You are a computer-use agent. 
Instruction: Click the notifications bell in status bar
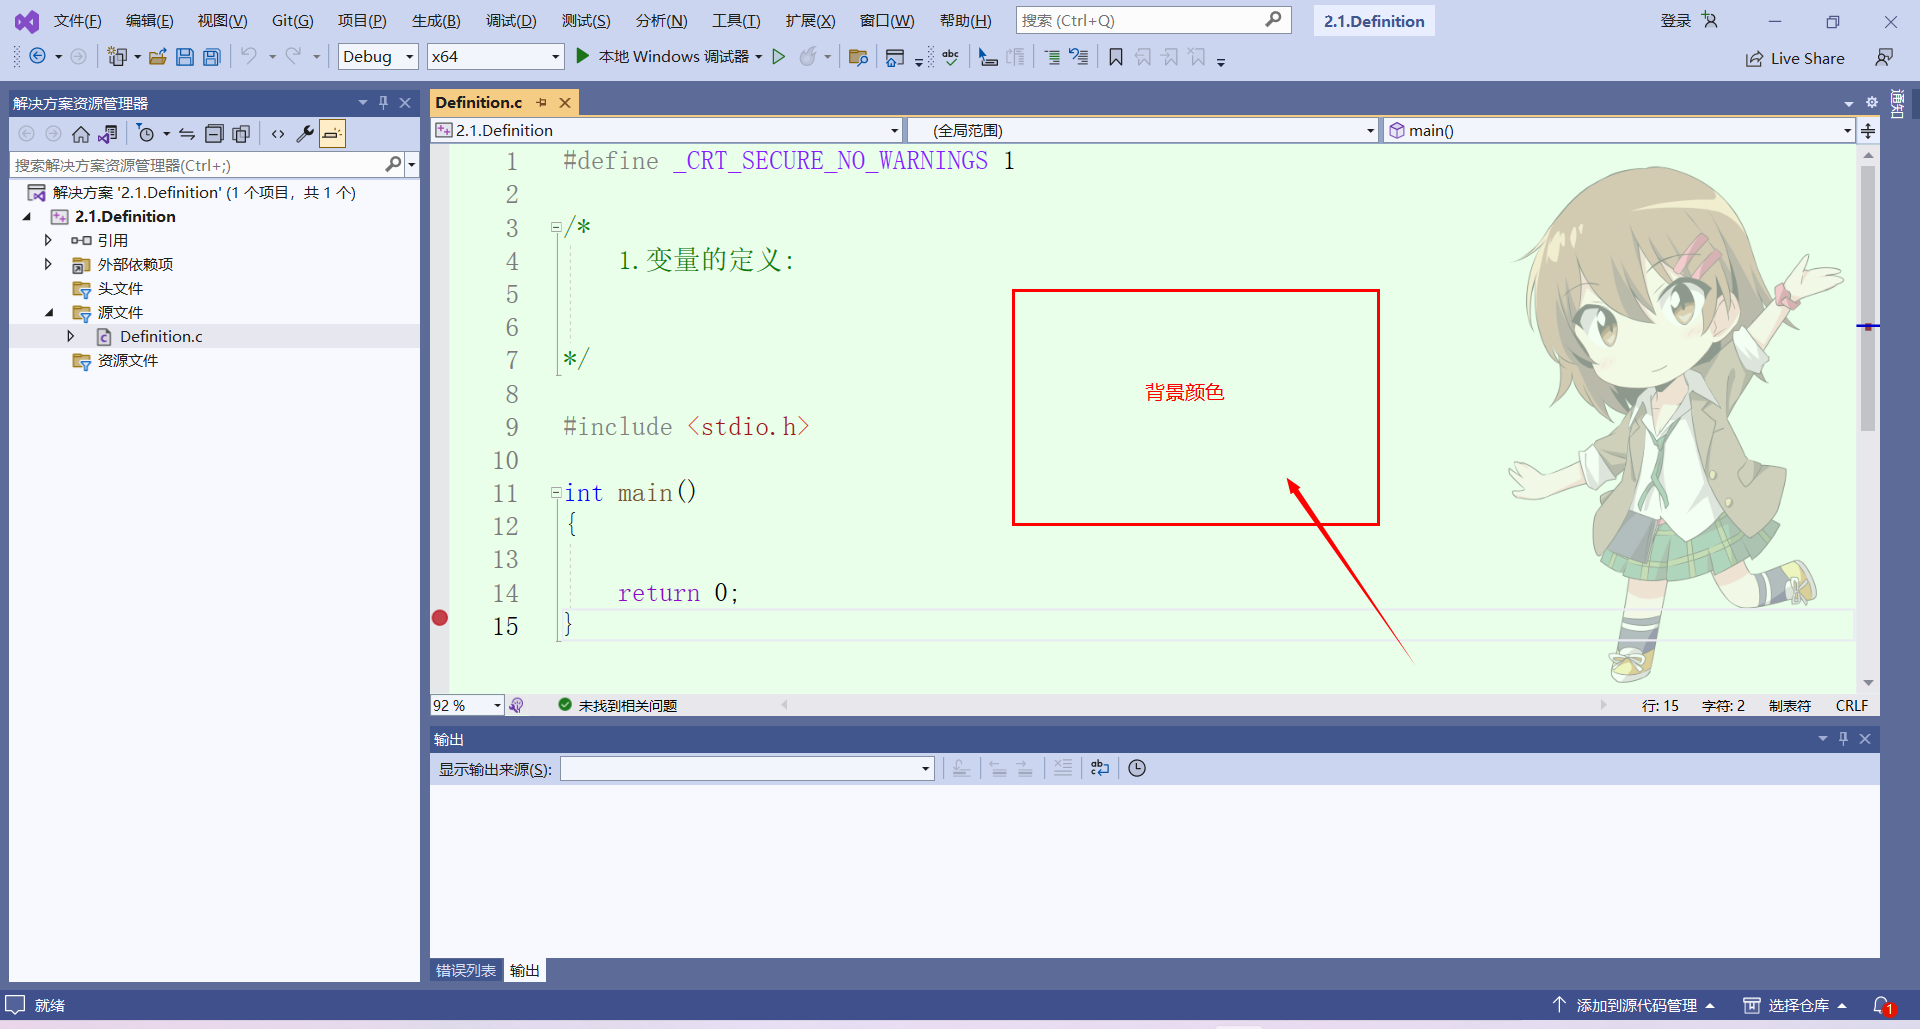(1882, 1005)
